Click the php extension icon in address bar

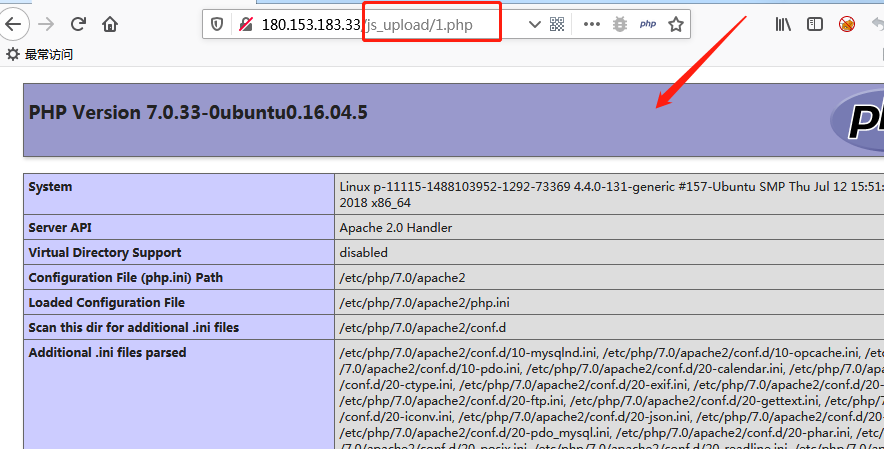coord(648,24)
